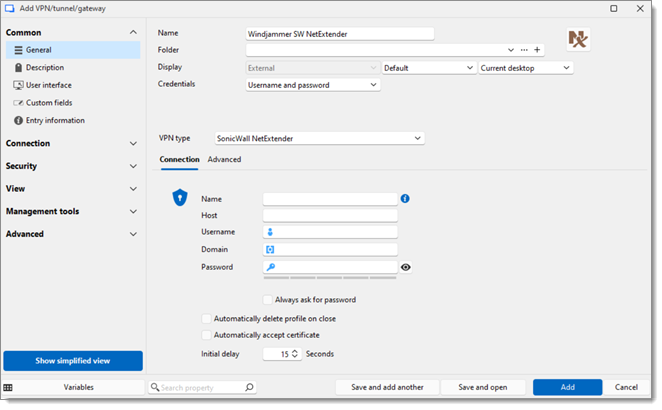The height and width of the screenshot is (410, 662).
Task: Click the Add button
Action: pos(567,387)
